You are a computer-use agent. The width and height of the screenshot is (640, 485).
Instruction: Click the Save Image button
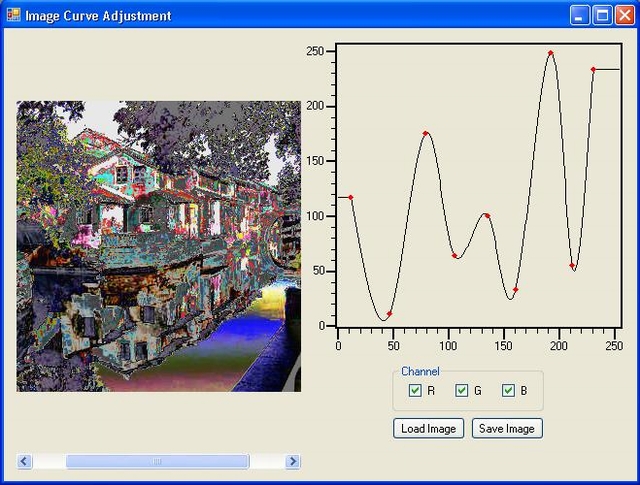tap(507, 428)
